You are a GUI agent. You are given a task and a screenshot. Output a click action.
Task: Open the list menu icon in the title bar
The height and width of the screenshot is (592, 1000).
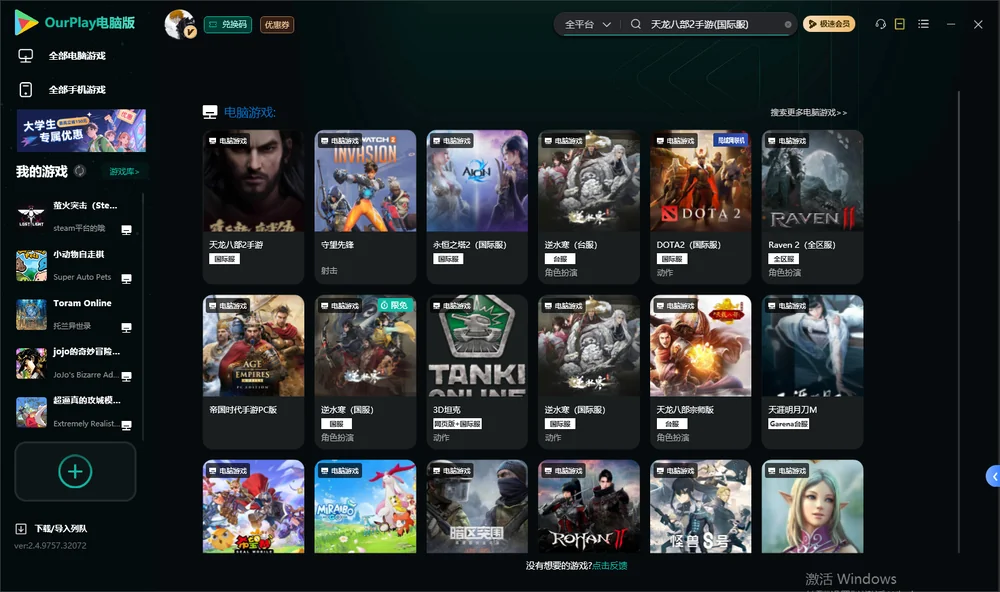pos(923,24)
